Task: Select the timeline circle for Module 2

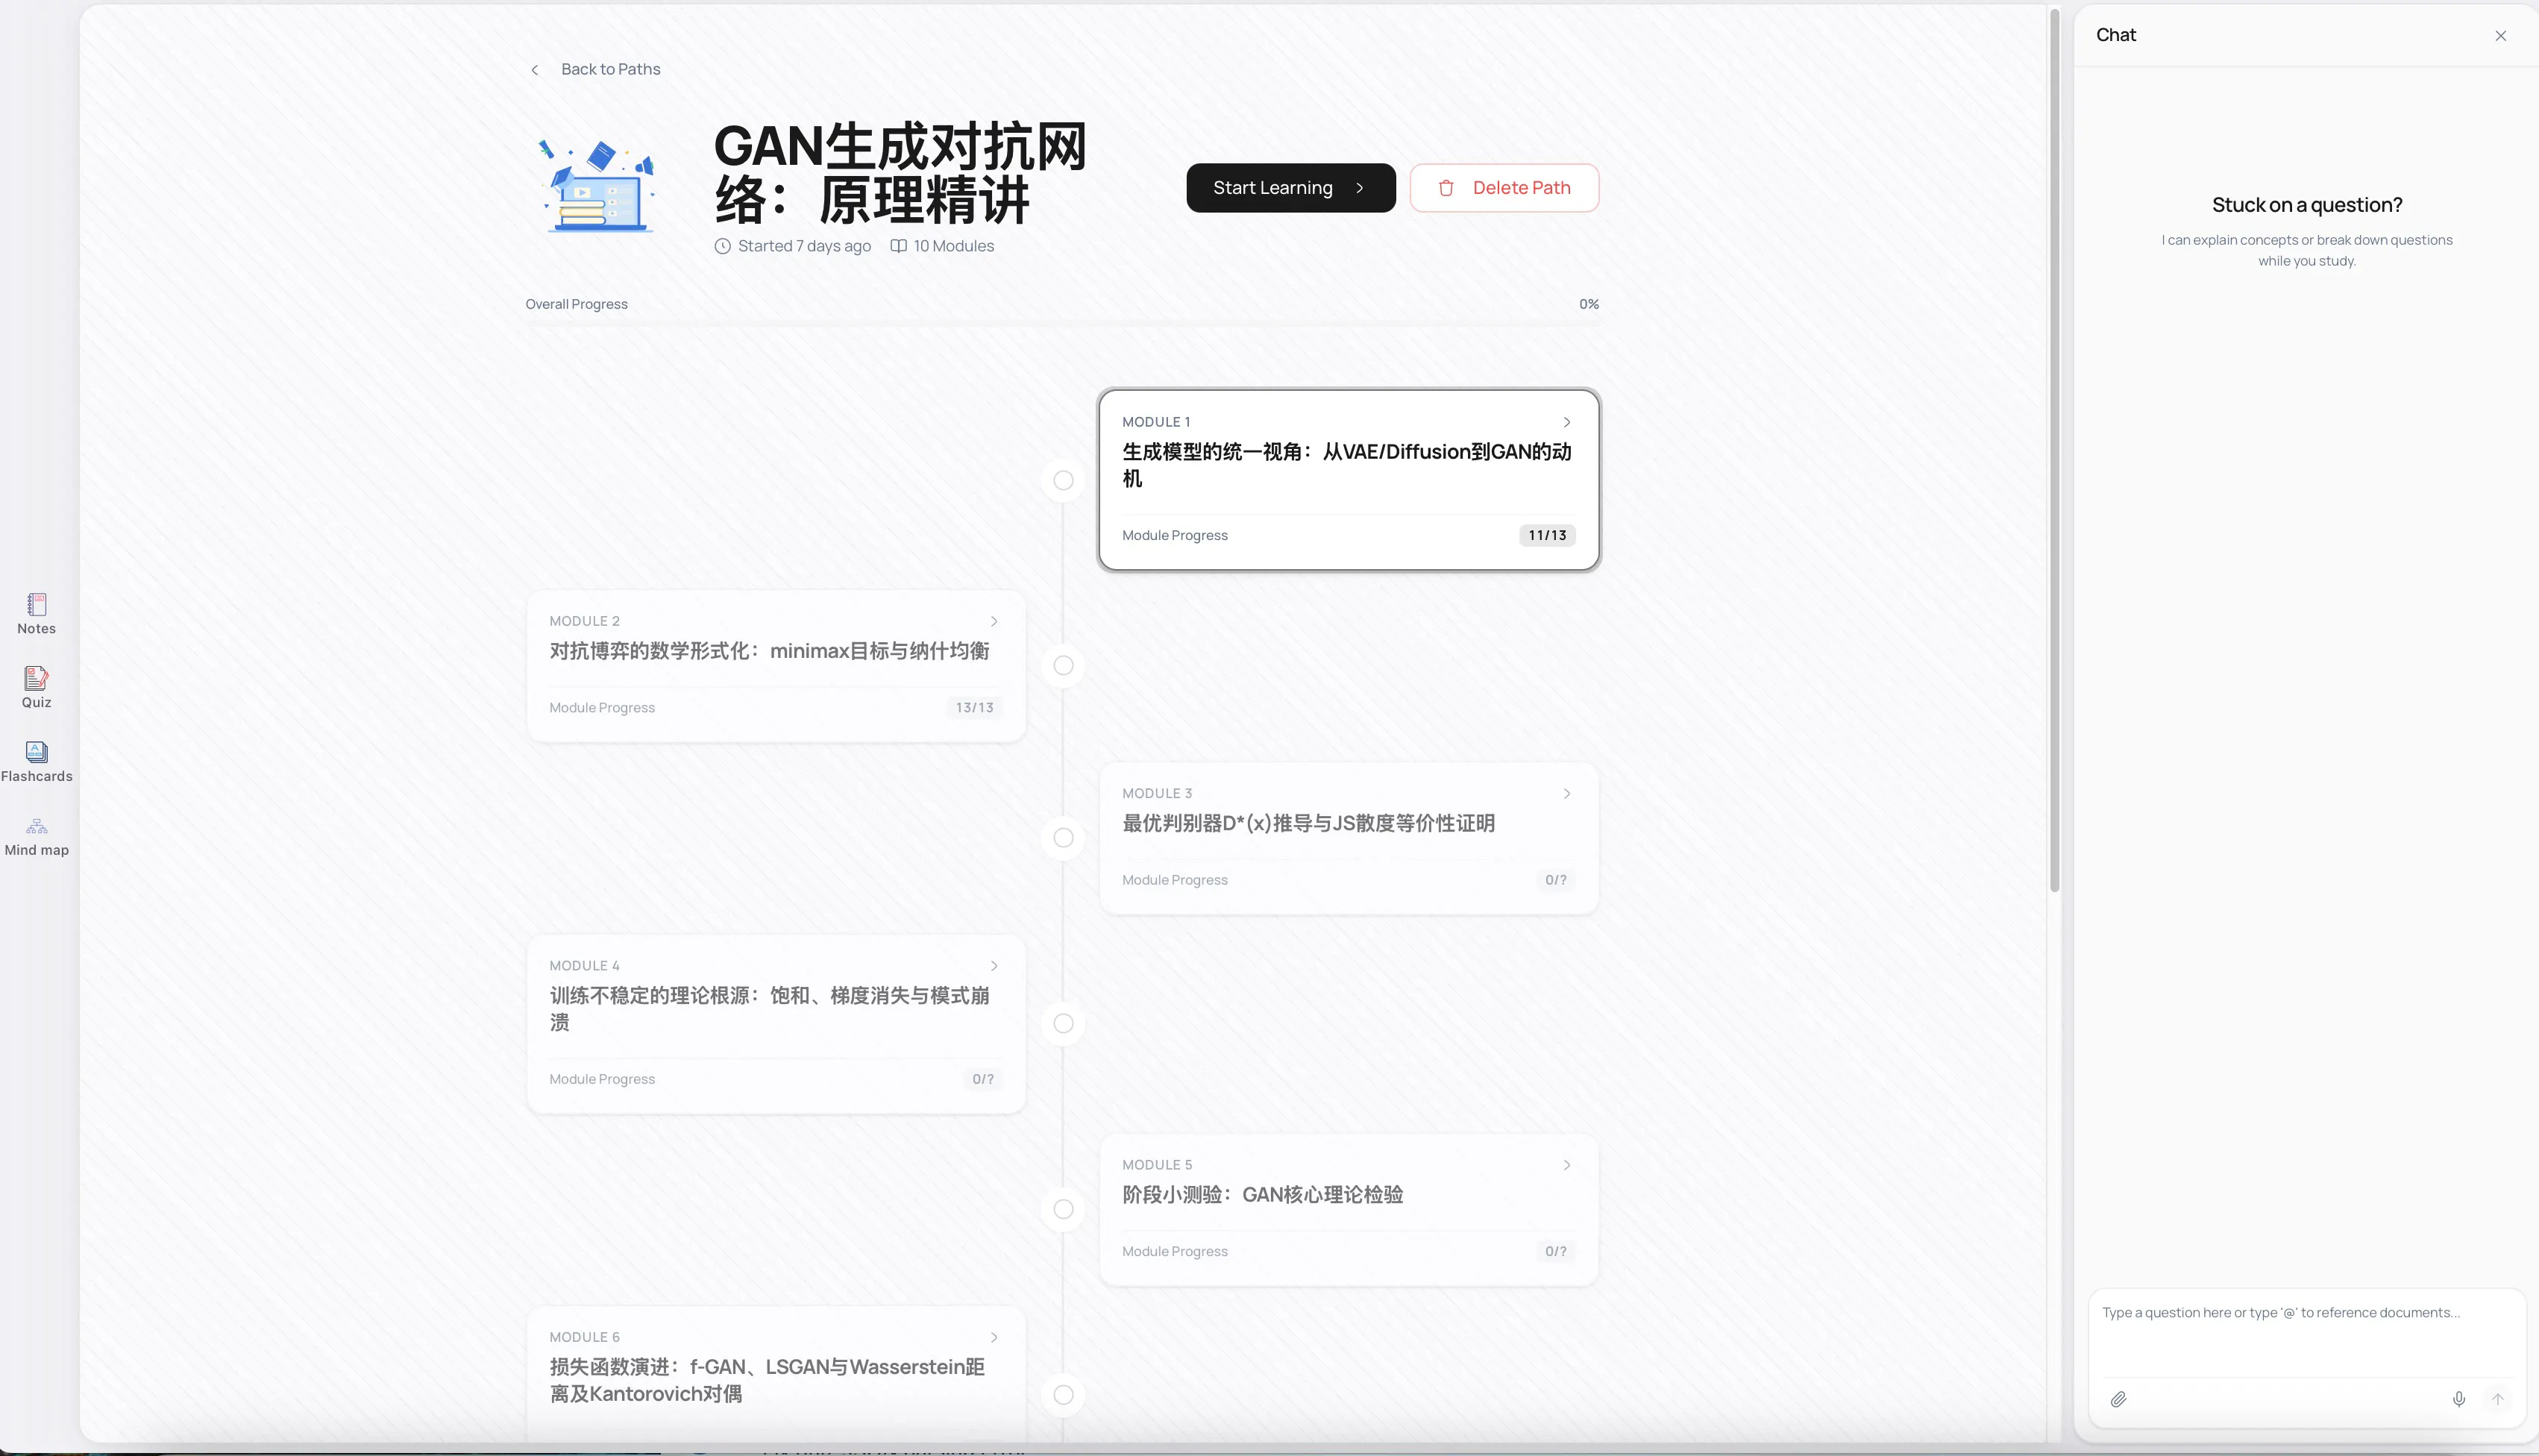Action: [1063, 666]
